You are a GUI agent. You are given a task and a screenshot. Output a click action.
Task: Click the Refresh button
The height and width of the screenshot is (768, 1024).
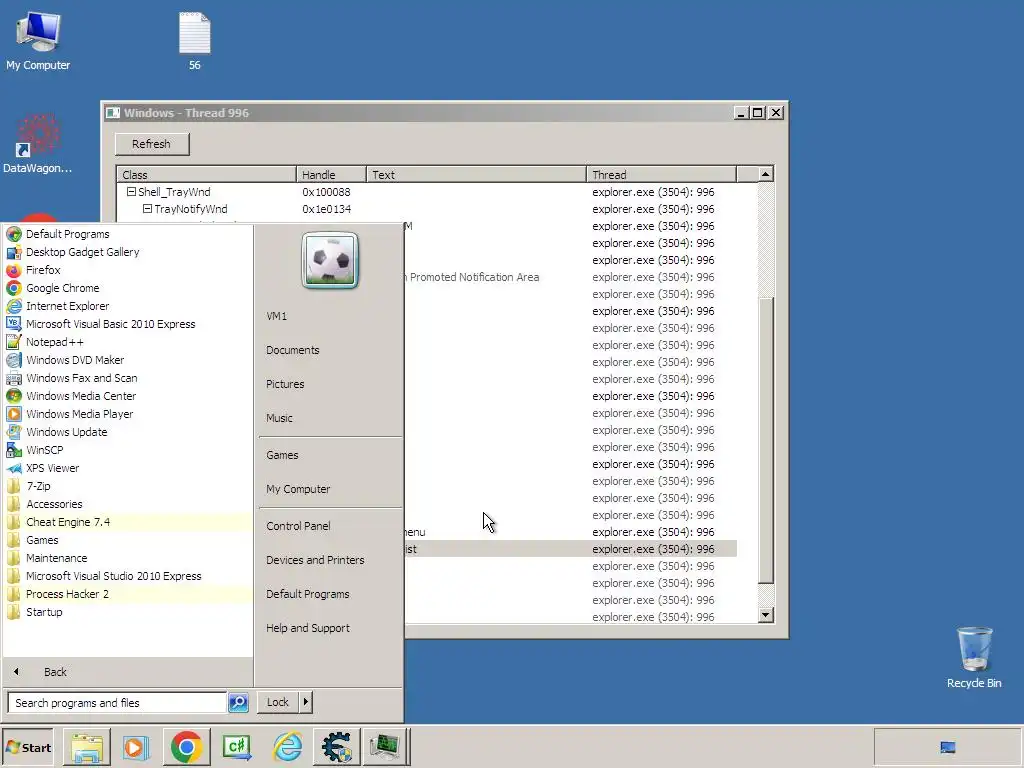tap(152, 144)
